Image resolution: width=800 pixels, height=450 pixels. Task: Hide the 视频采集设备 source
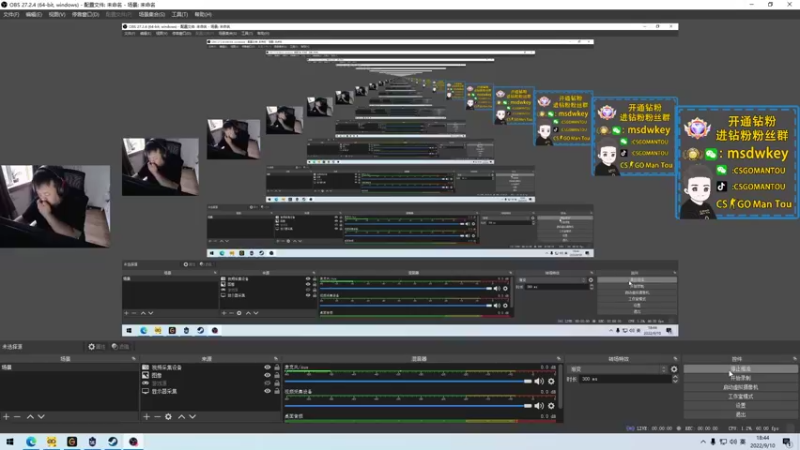pyautogui.click(x=267, y=367)
